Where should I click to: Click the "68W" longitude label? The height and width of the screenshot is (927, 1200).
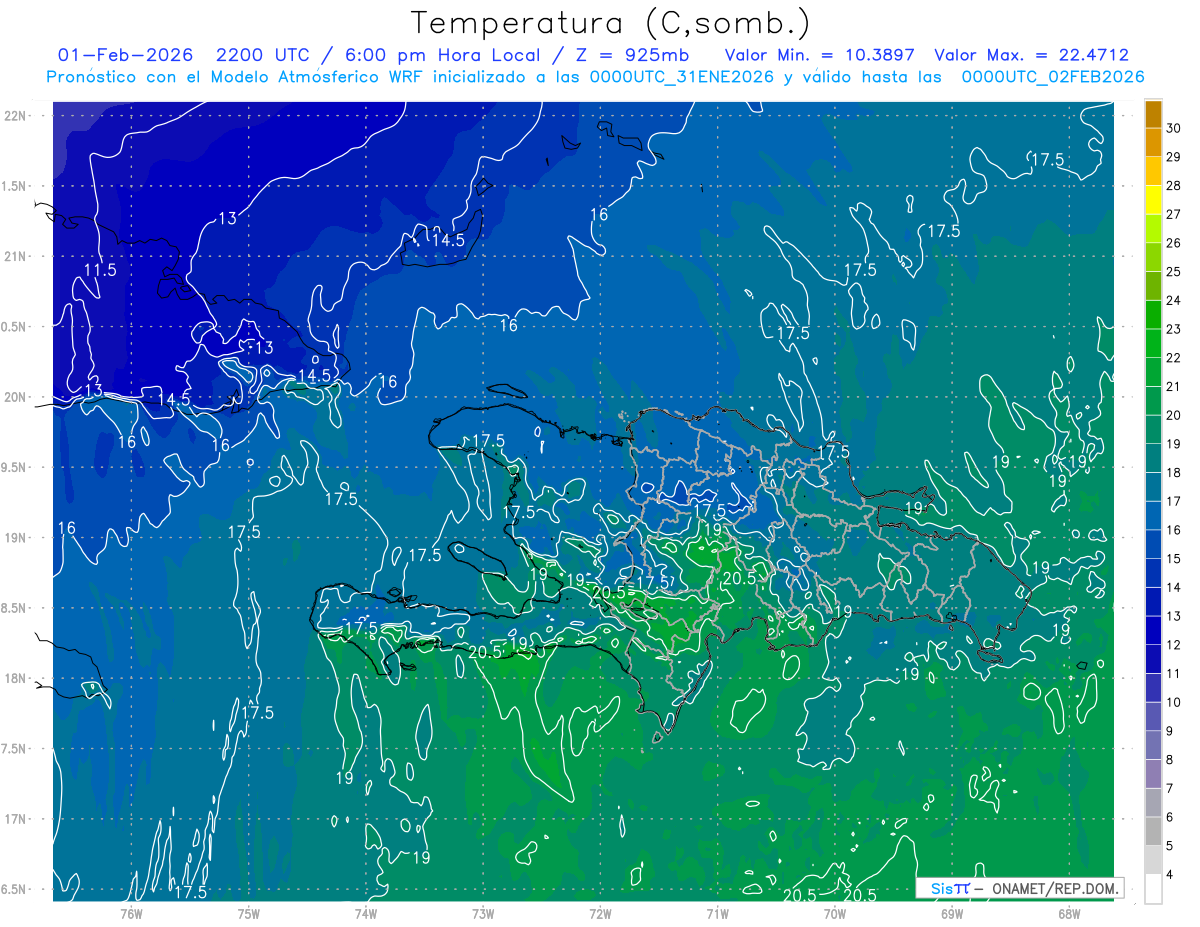[1069, 913]
